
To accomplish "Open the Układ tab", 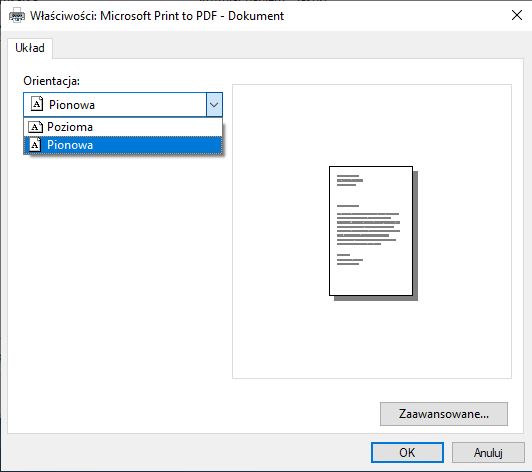I will (30, 48).
